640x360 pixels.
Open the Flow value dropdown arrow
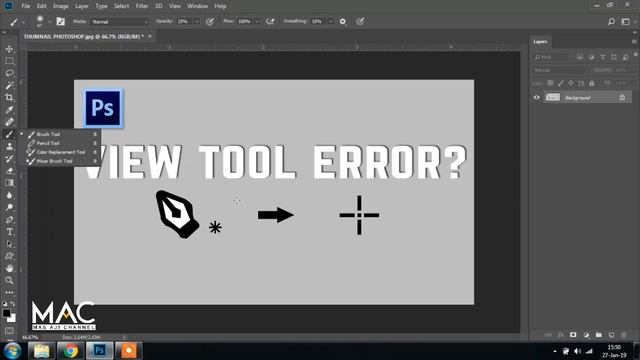[x=257, y=22]
